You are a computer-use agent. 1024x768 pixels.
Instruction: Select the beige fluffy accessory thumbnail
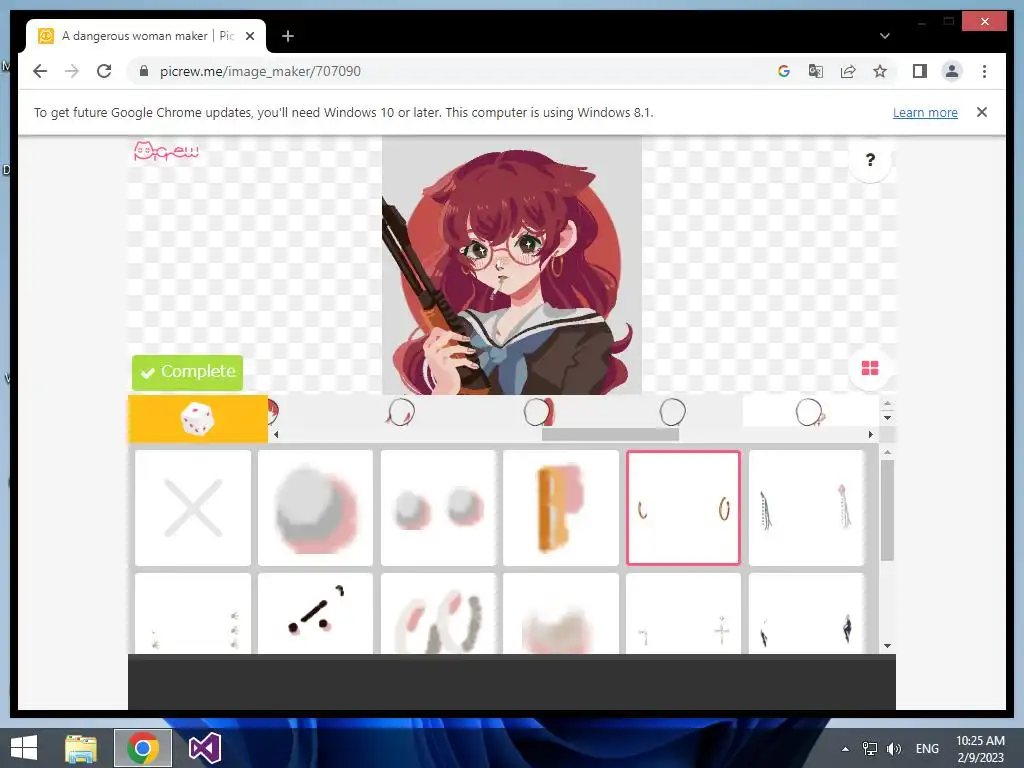point(561,613)
